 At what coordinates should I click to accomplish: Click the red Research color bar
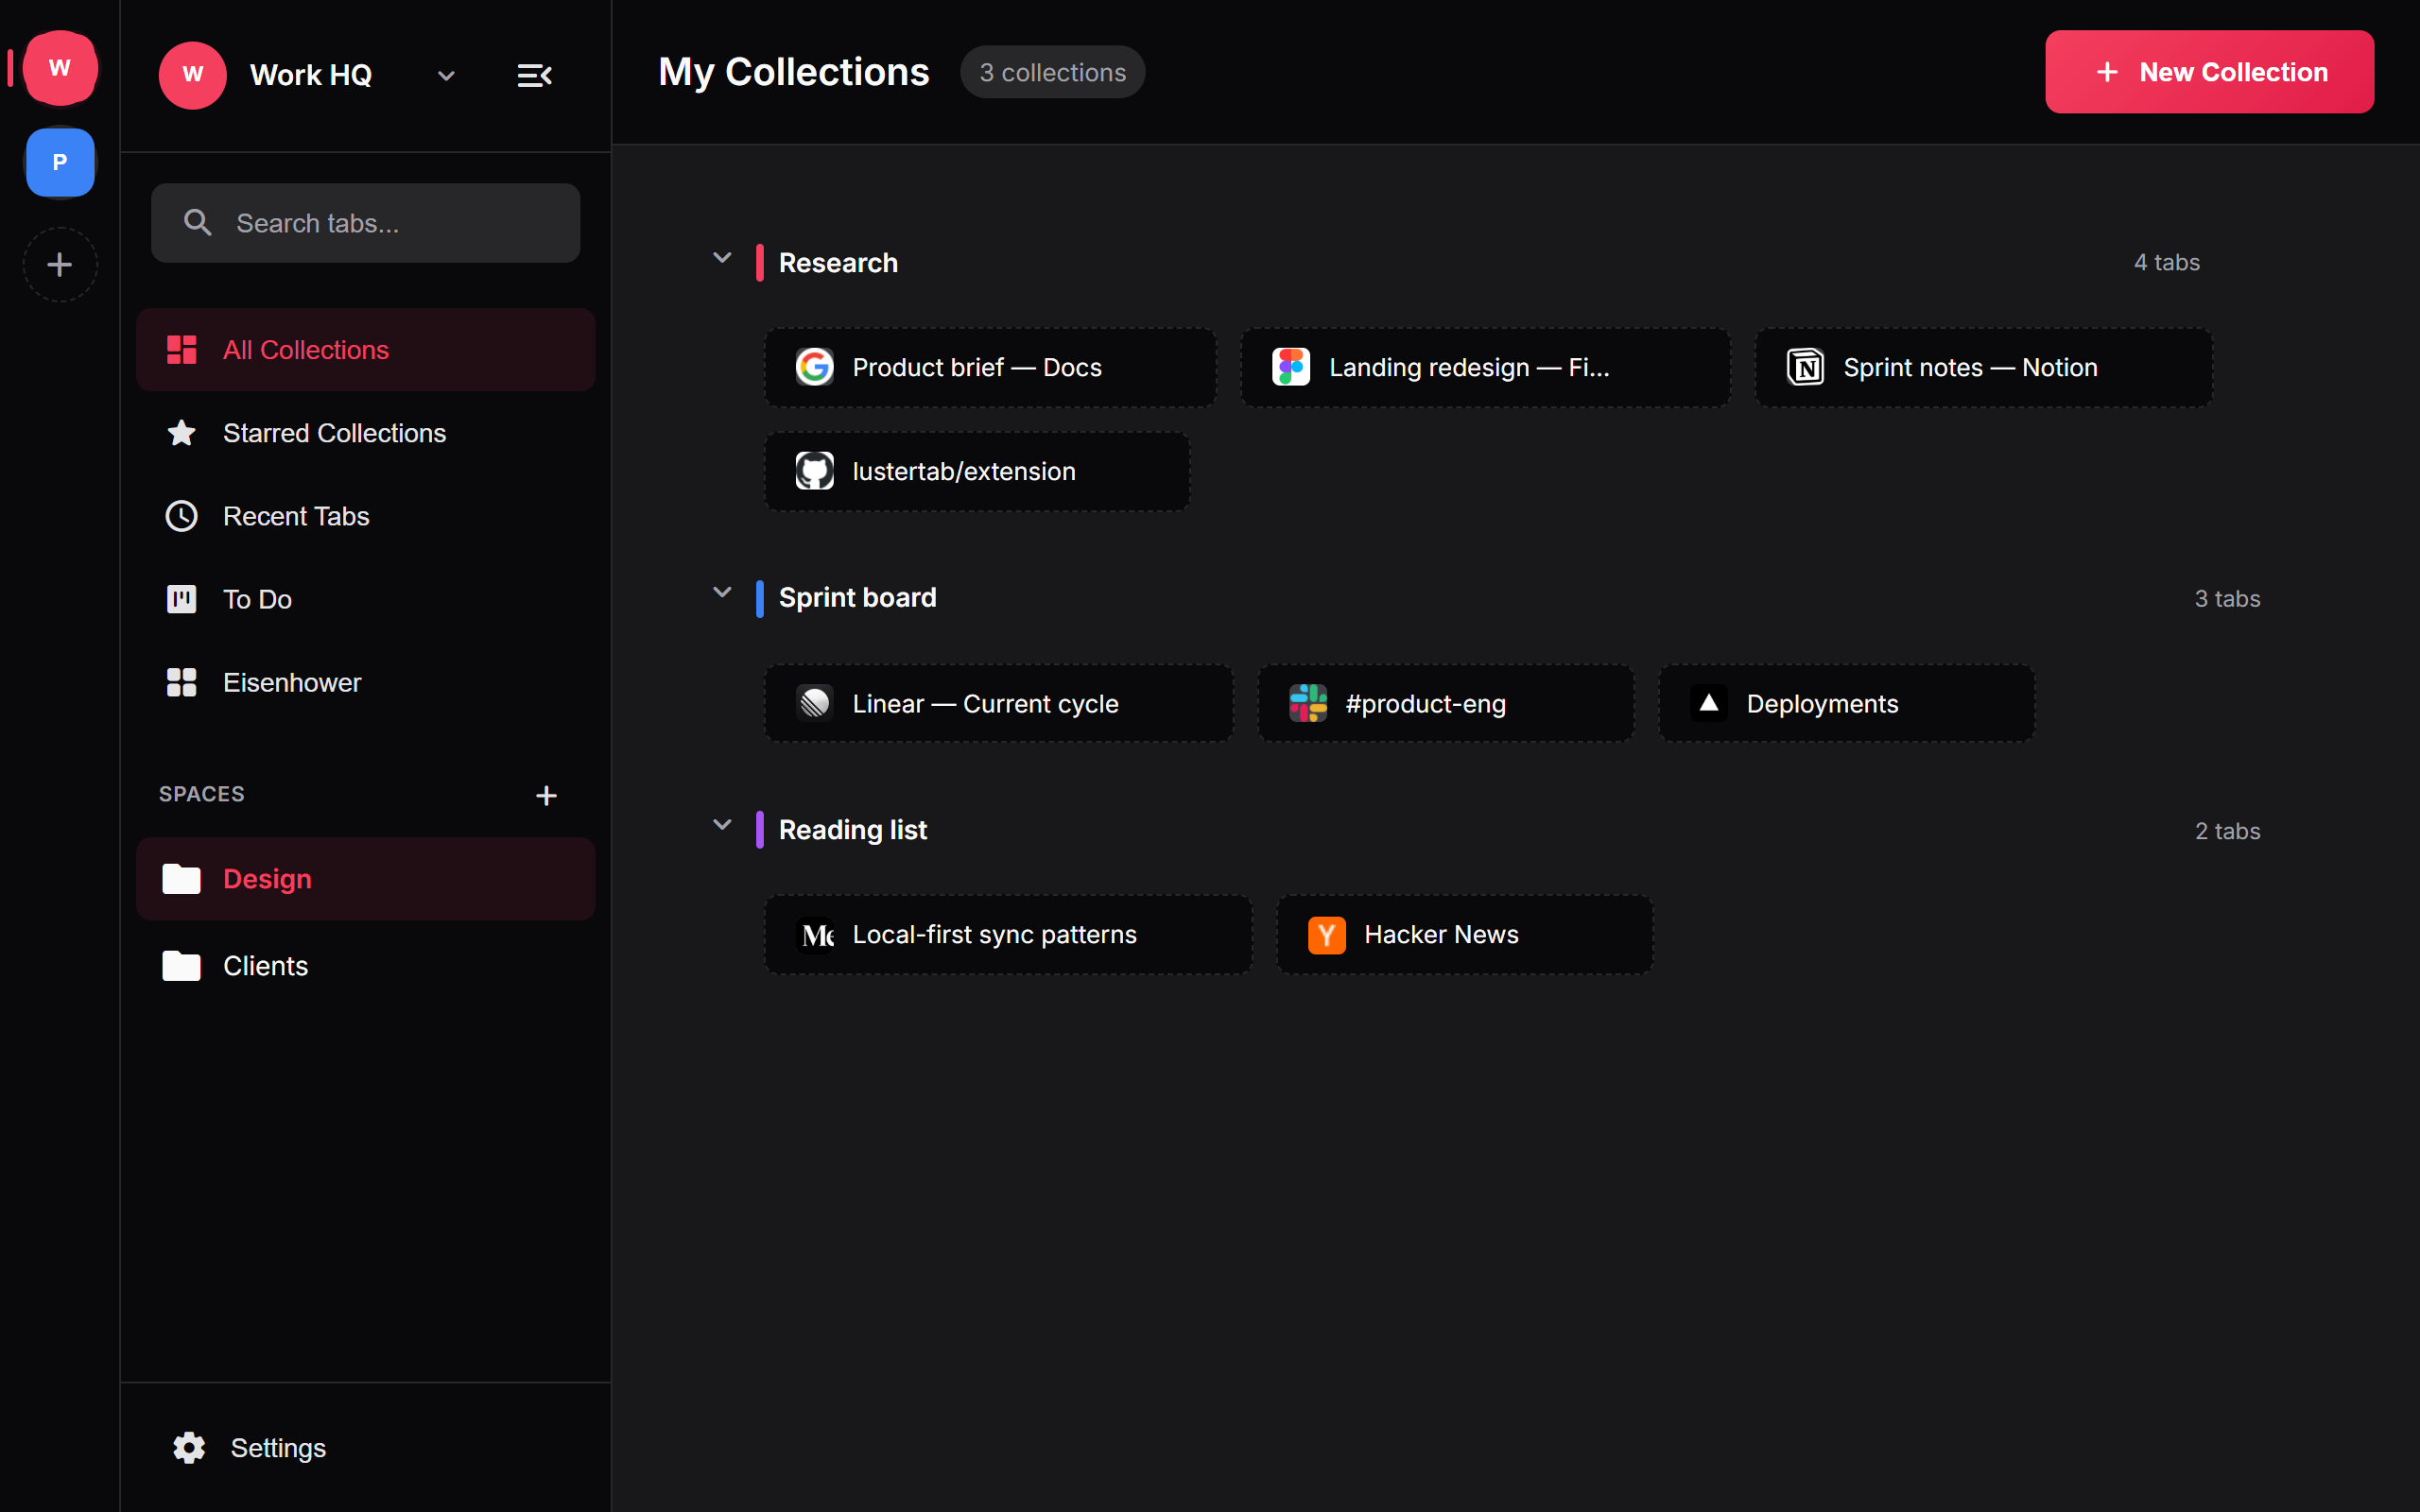(x=760, y=263)
